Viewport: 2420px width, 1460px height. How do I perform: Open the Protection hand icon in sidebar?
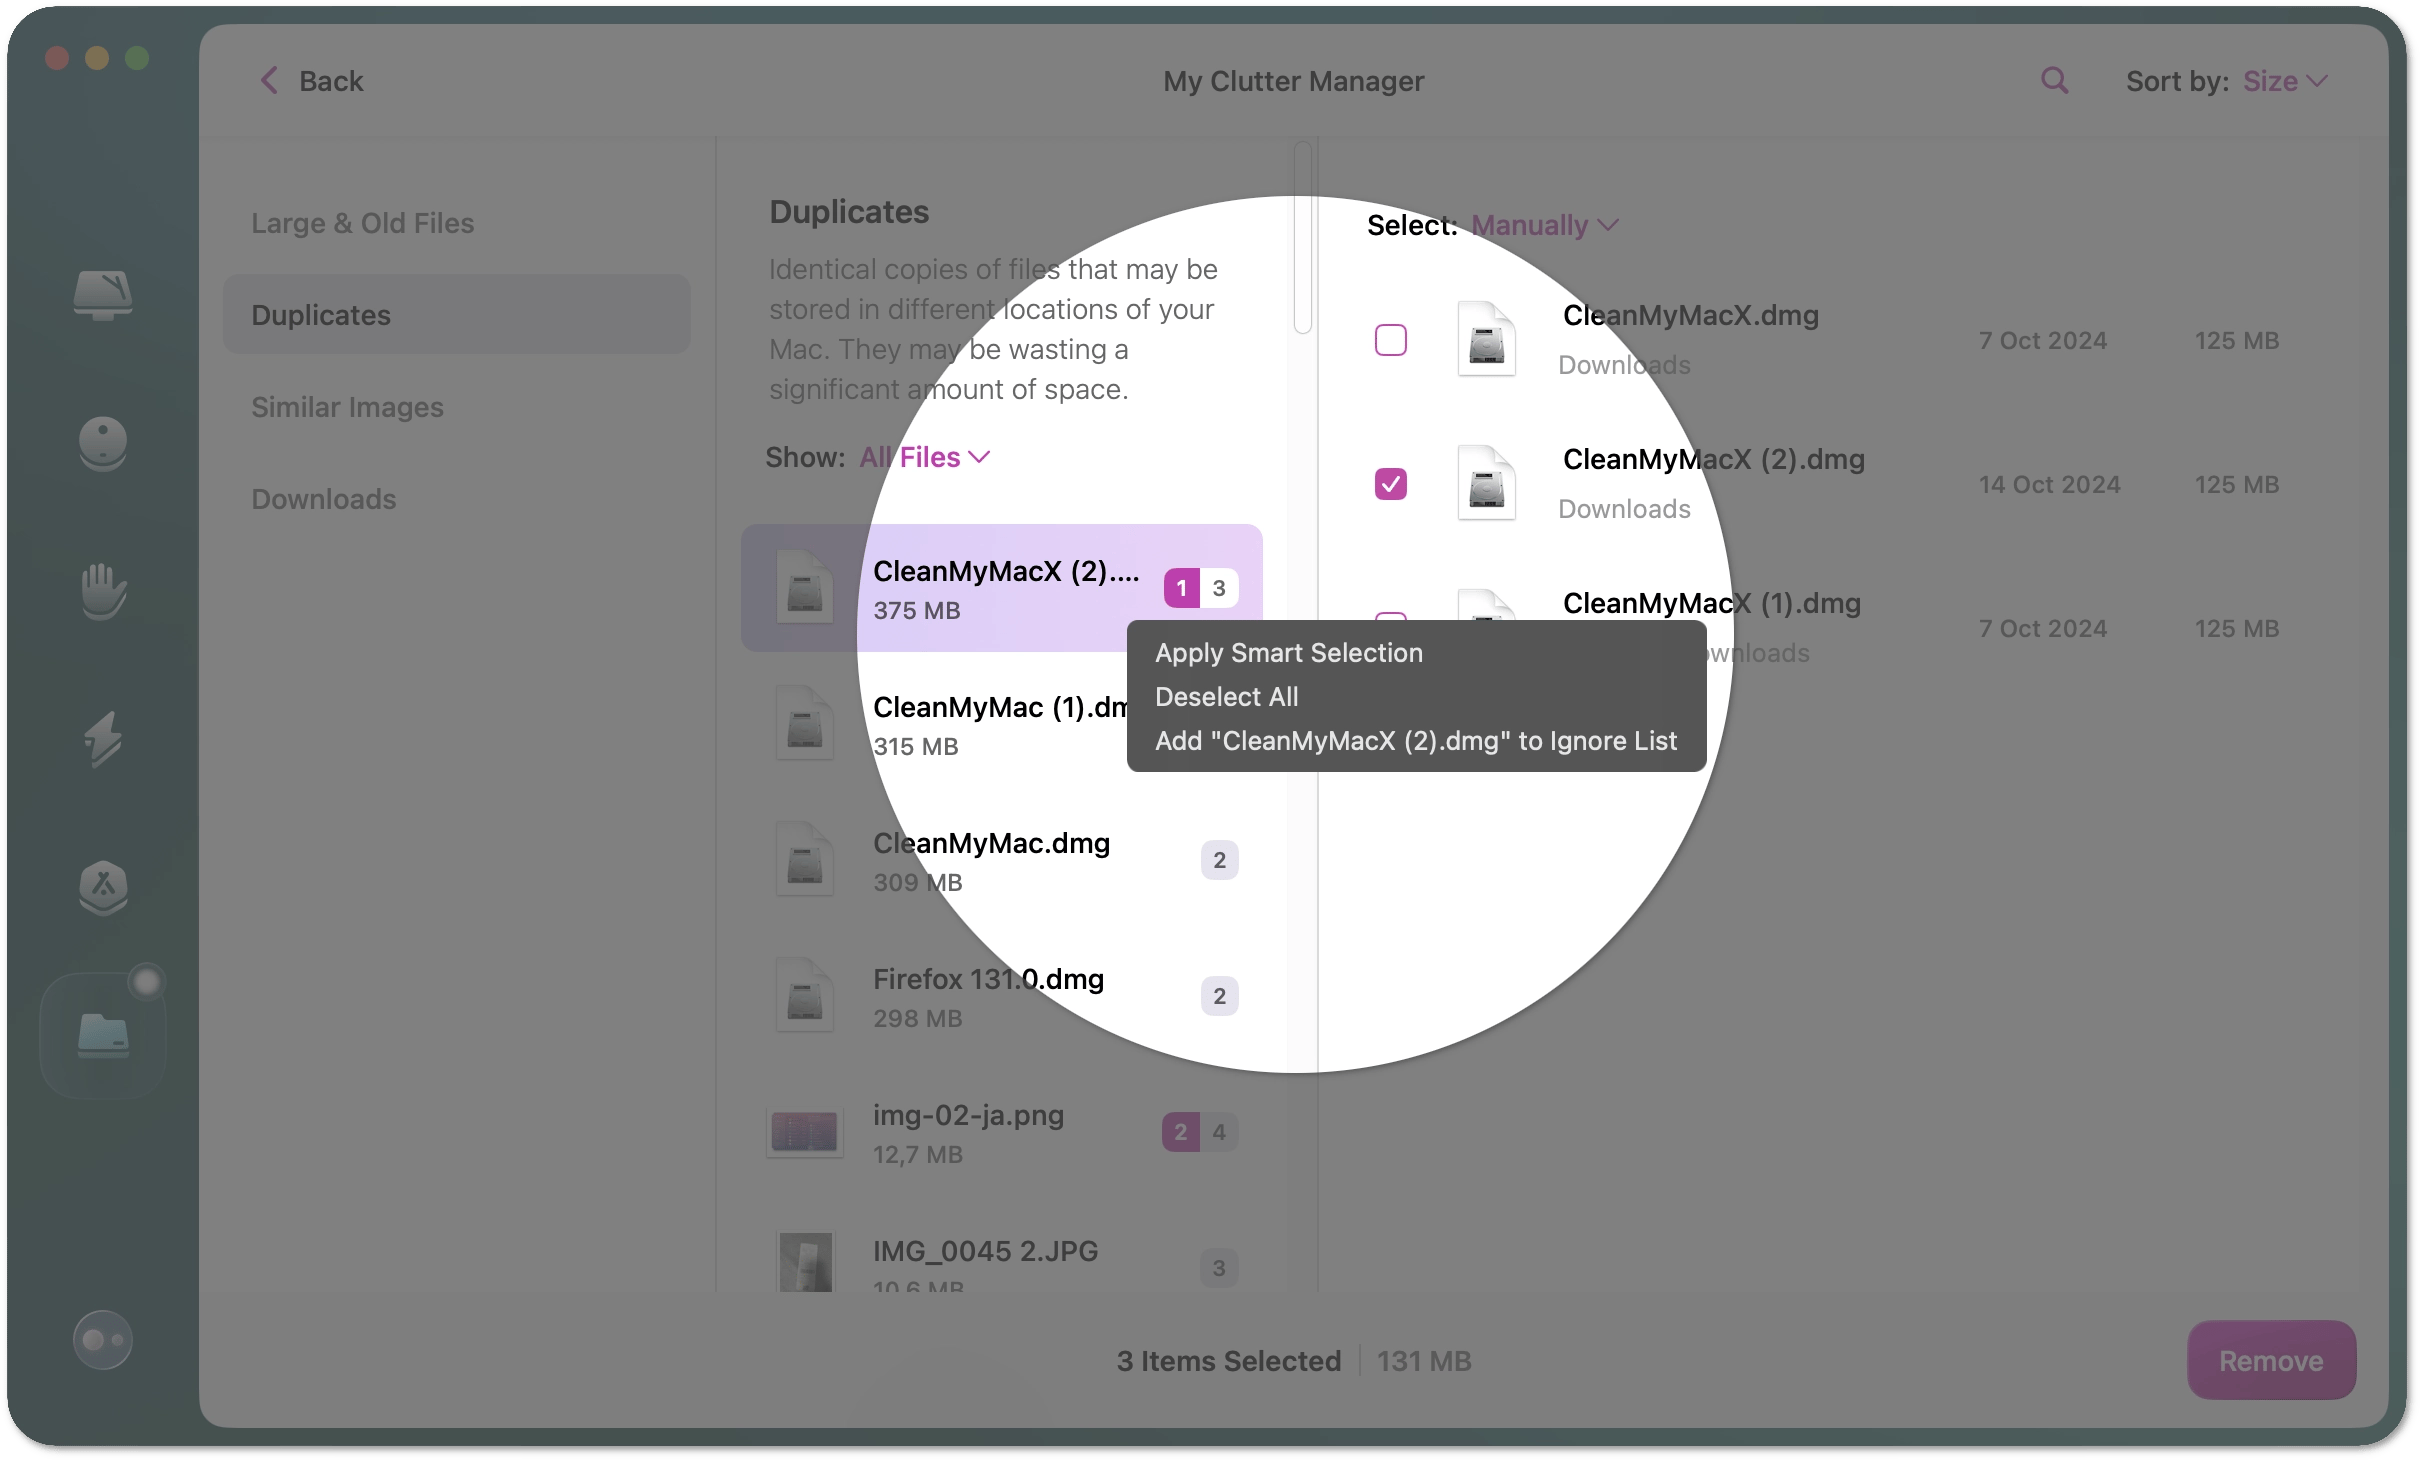click(x=103, y=591)
